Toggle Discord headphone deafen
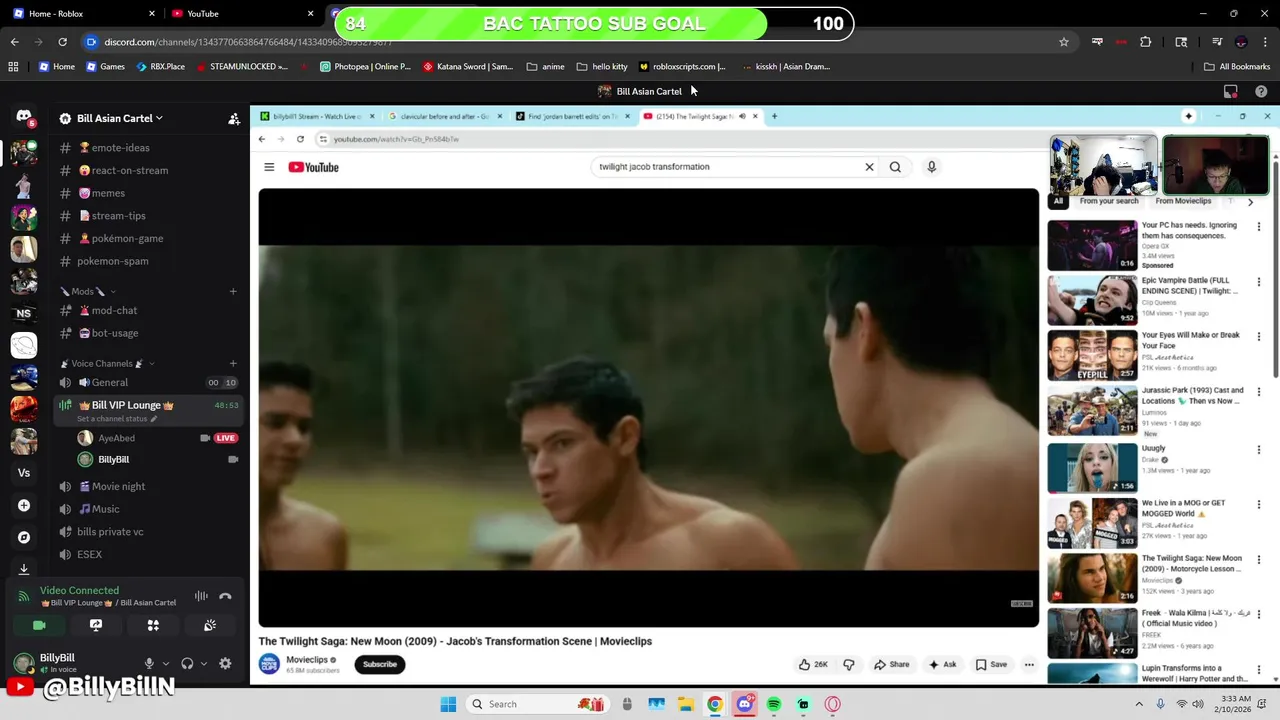The width and height of the screenshot is (1280, 720). click(187, 663)
